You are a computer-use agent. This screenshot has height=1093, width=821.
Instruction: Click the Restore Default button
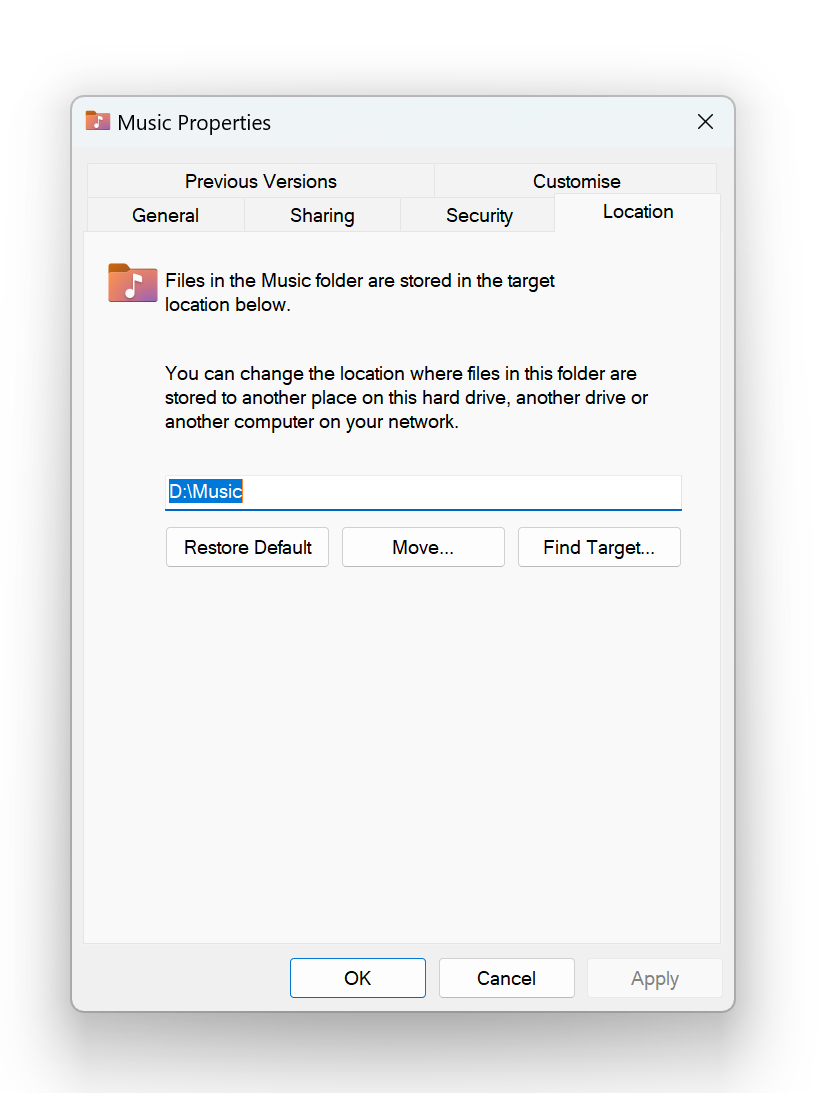pos(247,547)
